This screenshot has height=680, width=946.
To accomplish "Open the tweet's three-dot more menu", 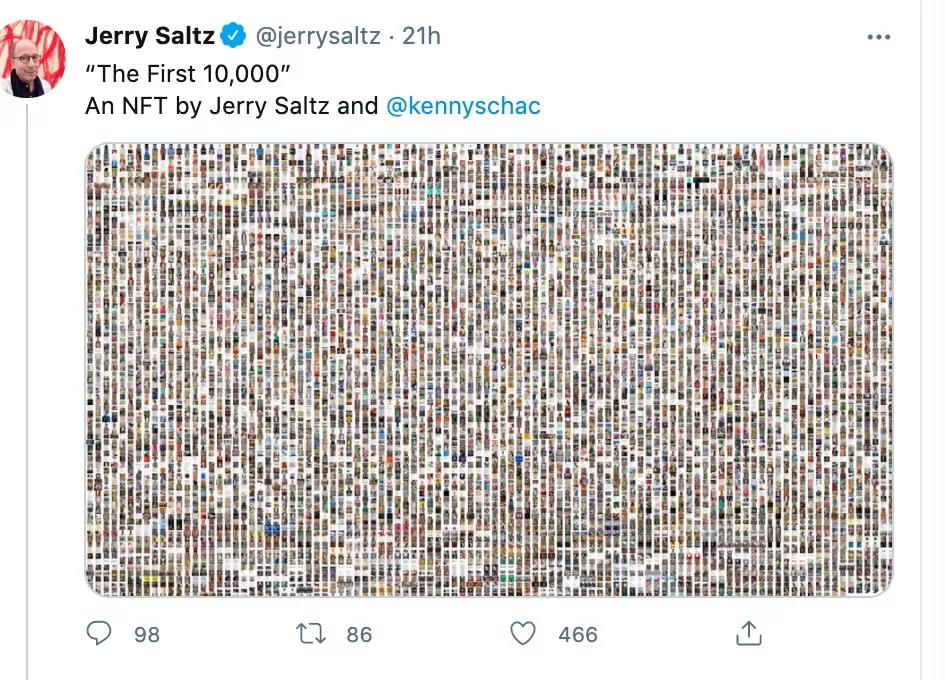I will point(878,38).
